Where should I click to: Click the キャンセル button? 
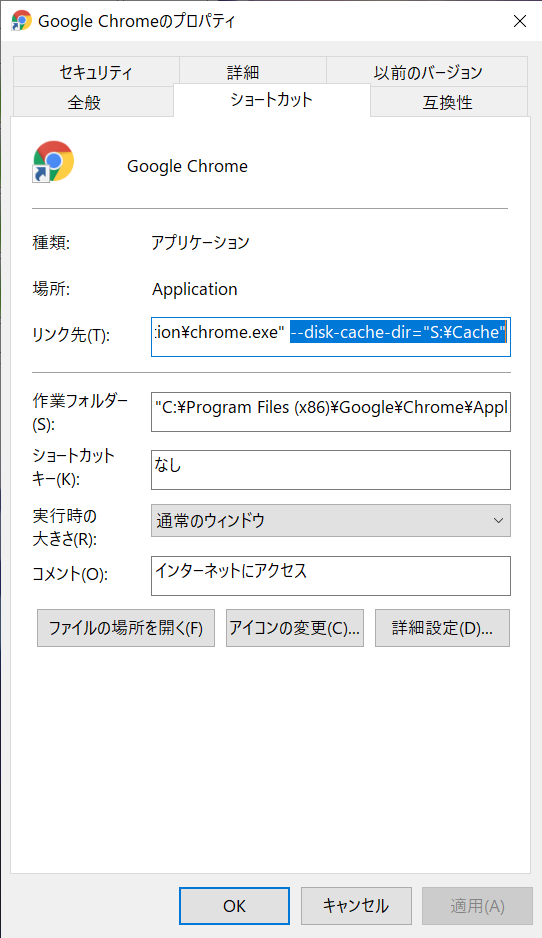[356, 906]
